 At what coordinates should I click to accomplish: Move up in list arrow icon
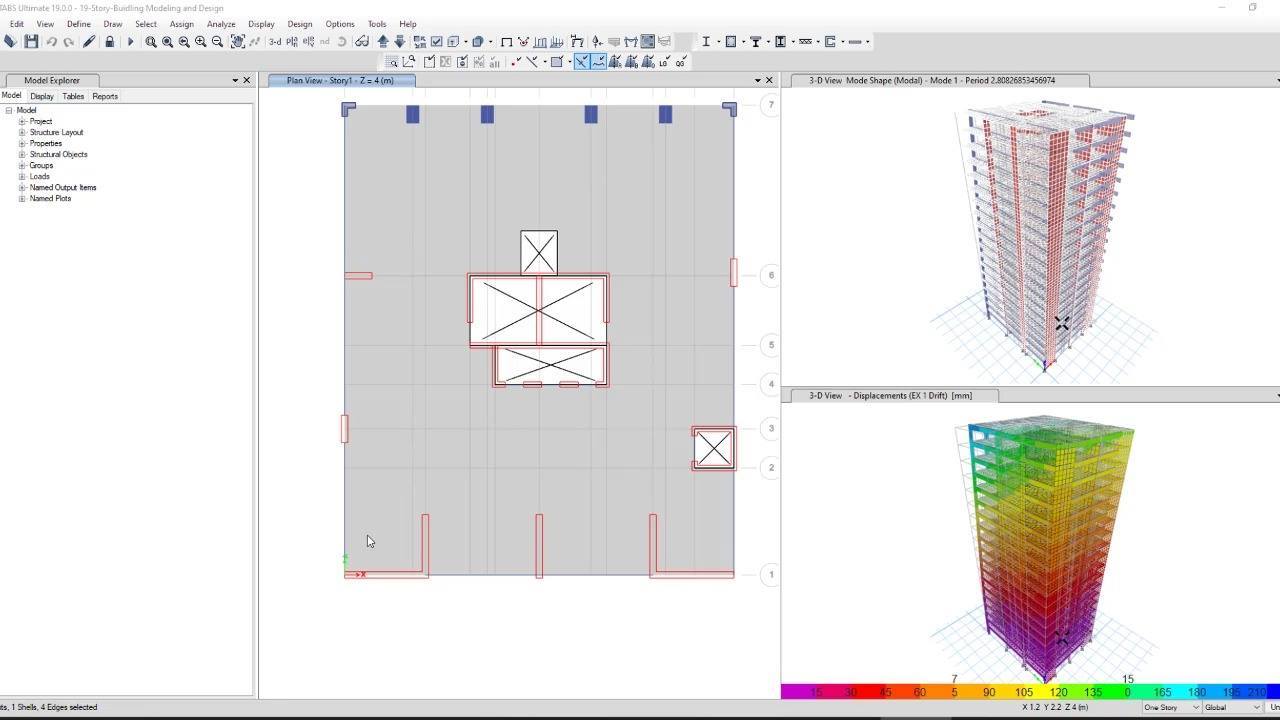point(383,41)
